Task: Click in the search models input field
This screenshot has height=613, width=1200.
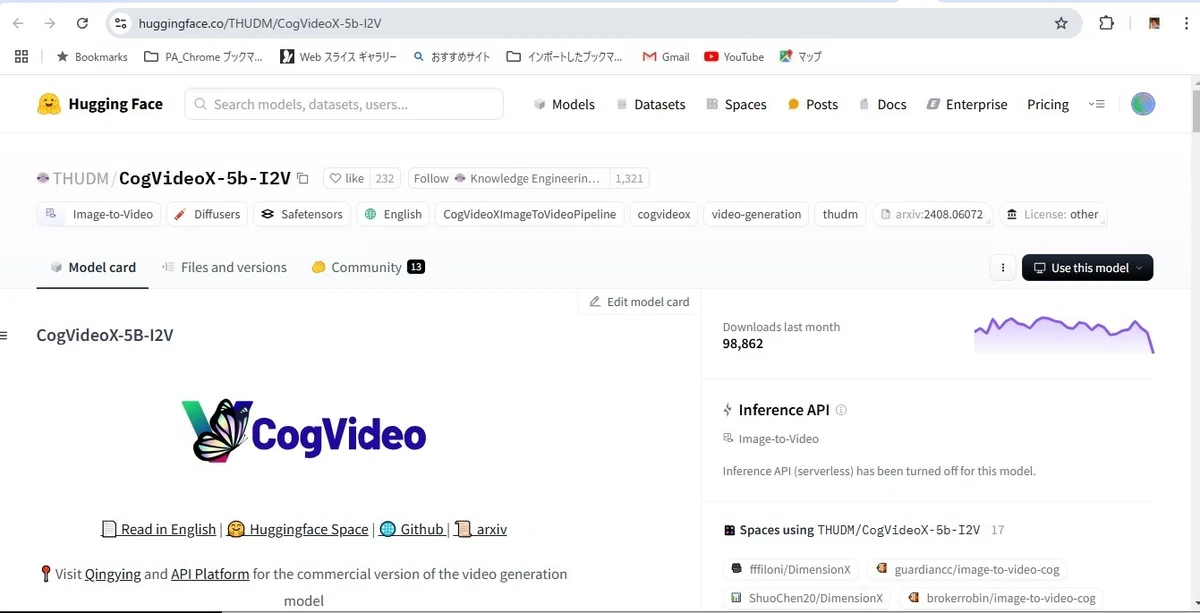Action: click(x=344, y=104)
